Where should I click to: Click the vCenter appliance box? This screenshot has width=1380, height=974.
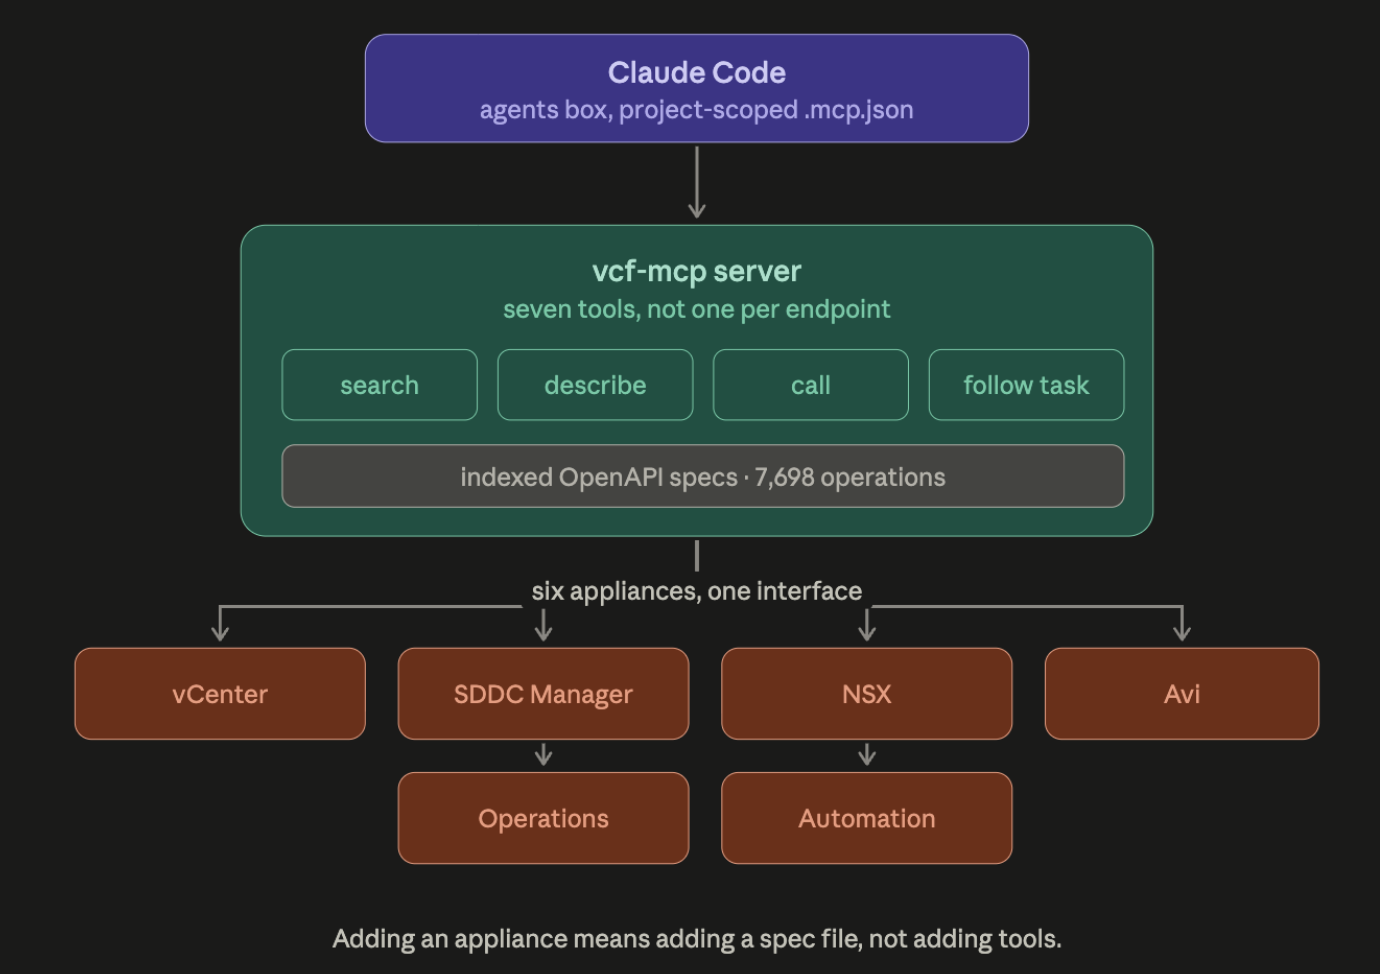(x=220, y=694)
